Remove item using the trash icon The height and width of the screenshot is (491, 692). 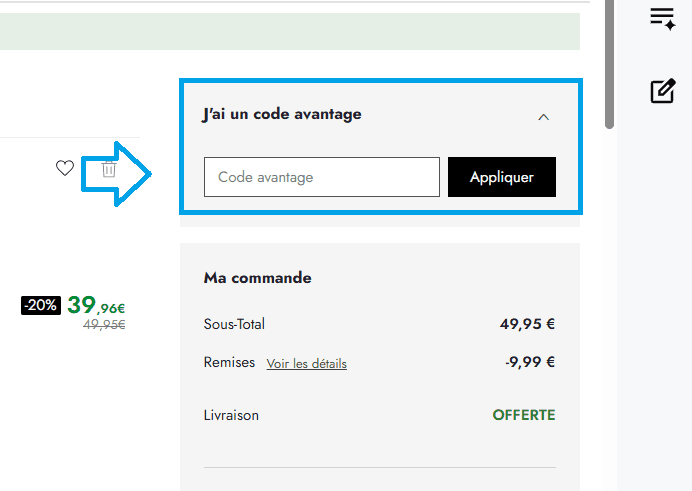[x=109, y=169]
